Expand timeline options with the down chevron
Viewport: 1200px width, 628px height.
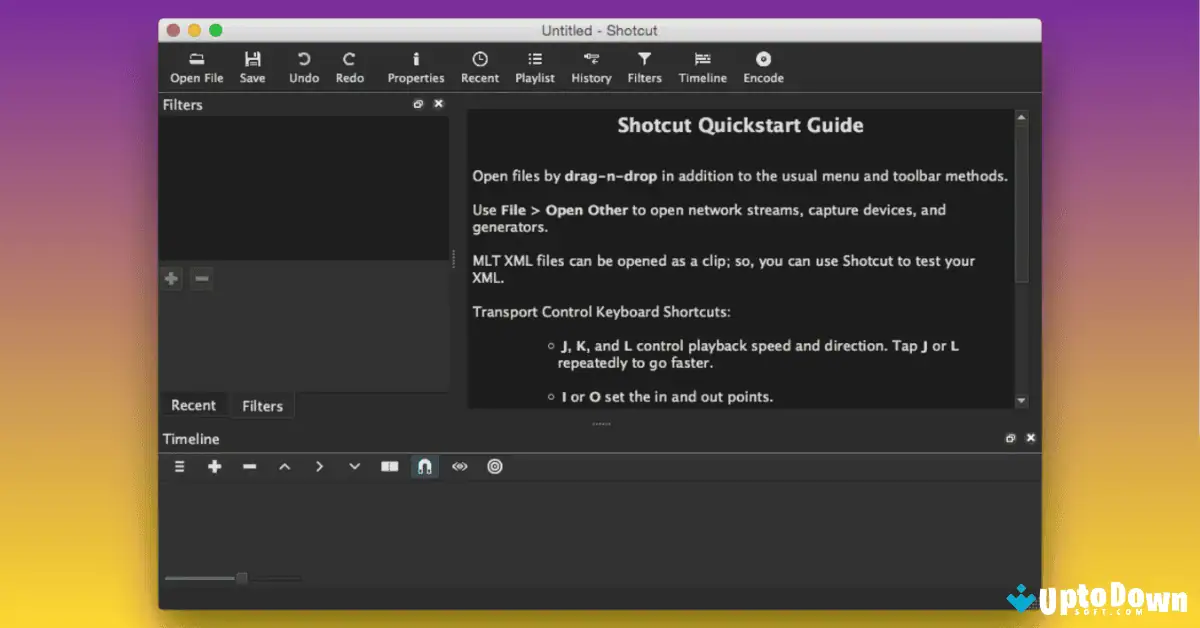pyautogui.click(x=354, y=466)
